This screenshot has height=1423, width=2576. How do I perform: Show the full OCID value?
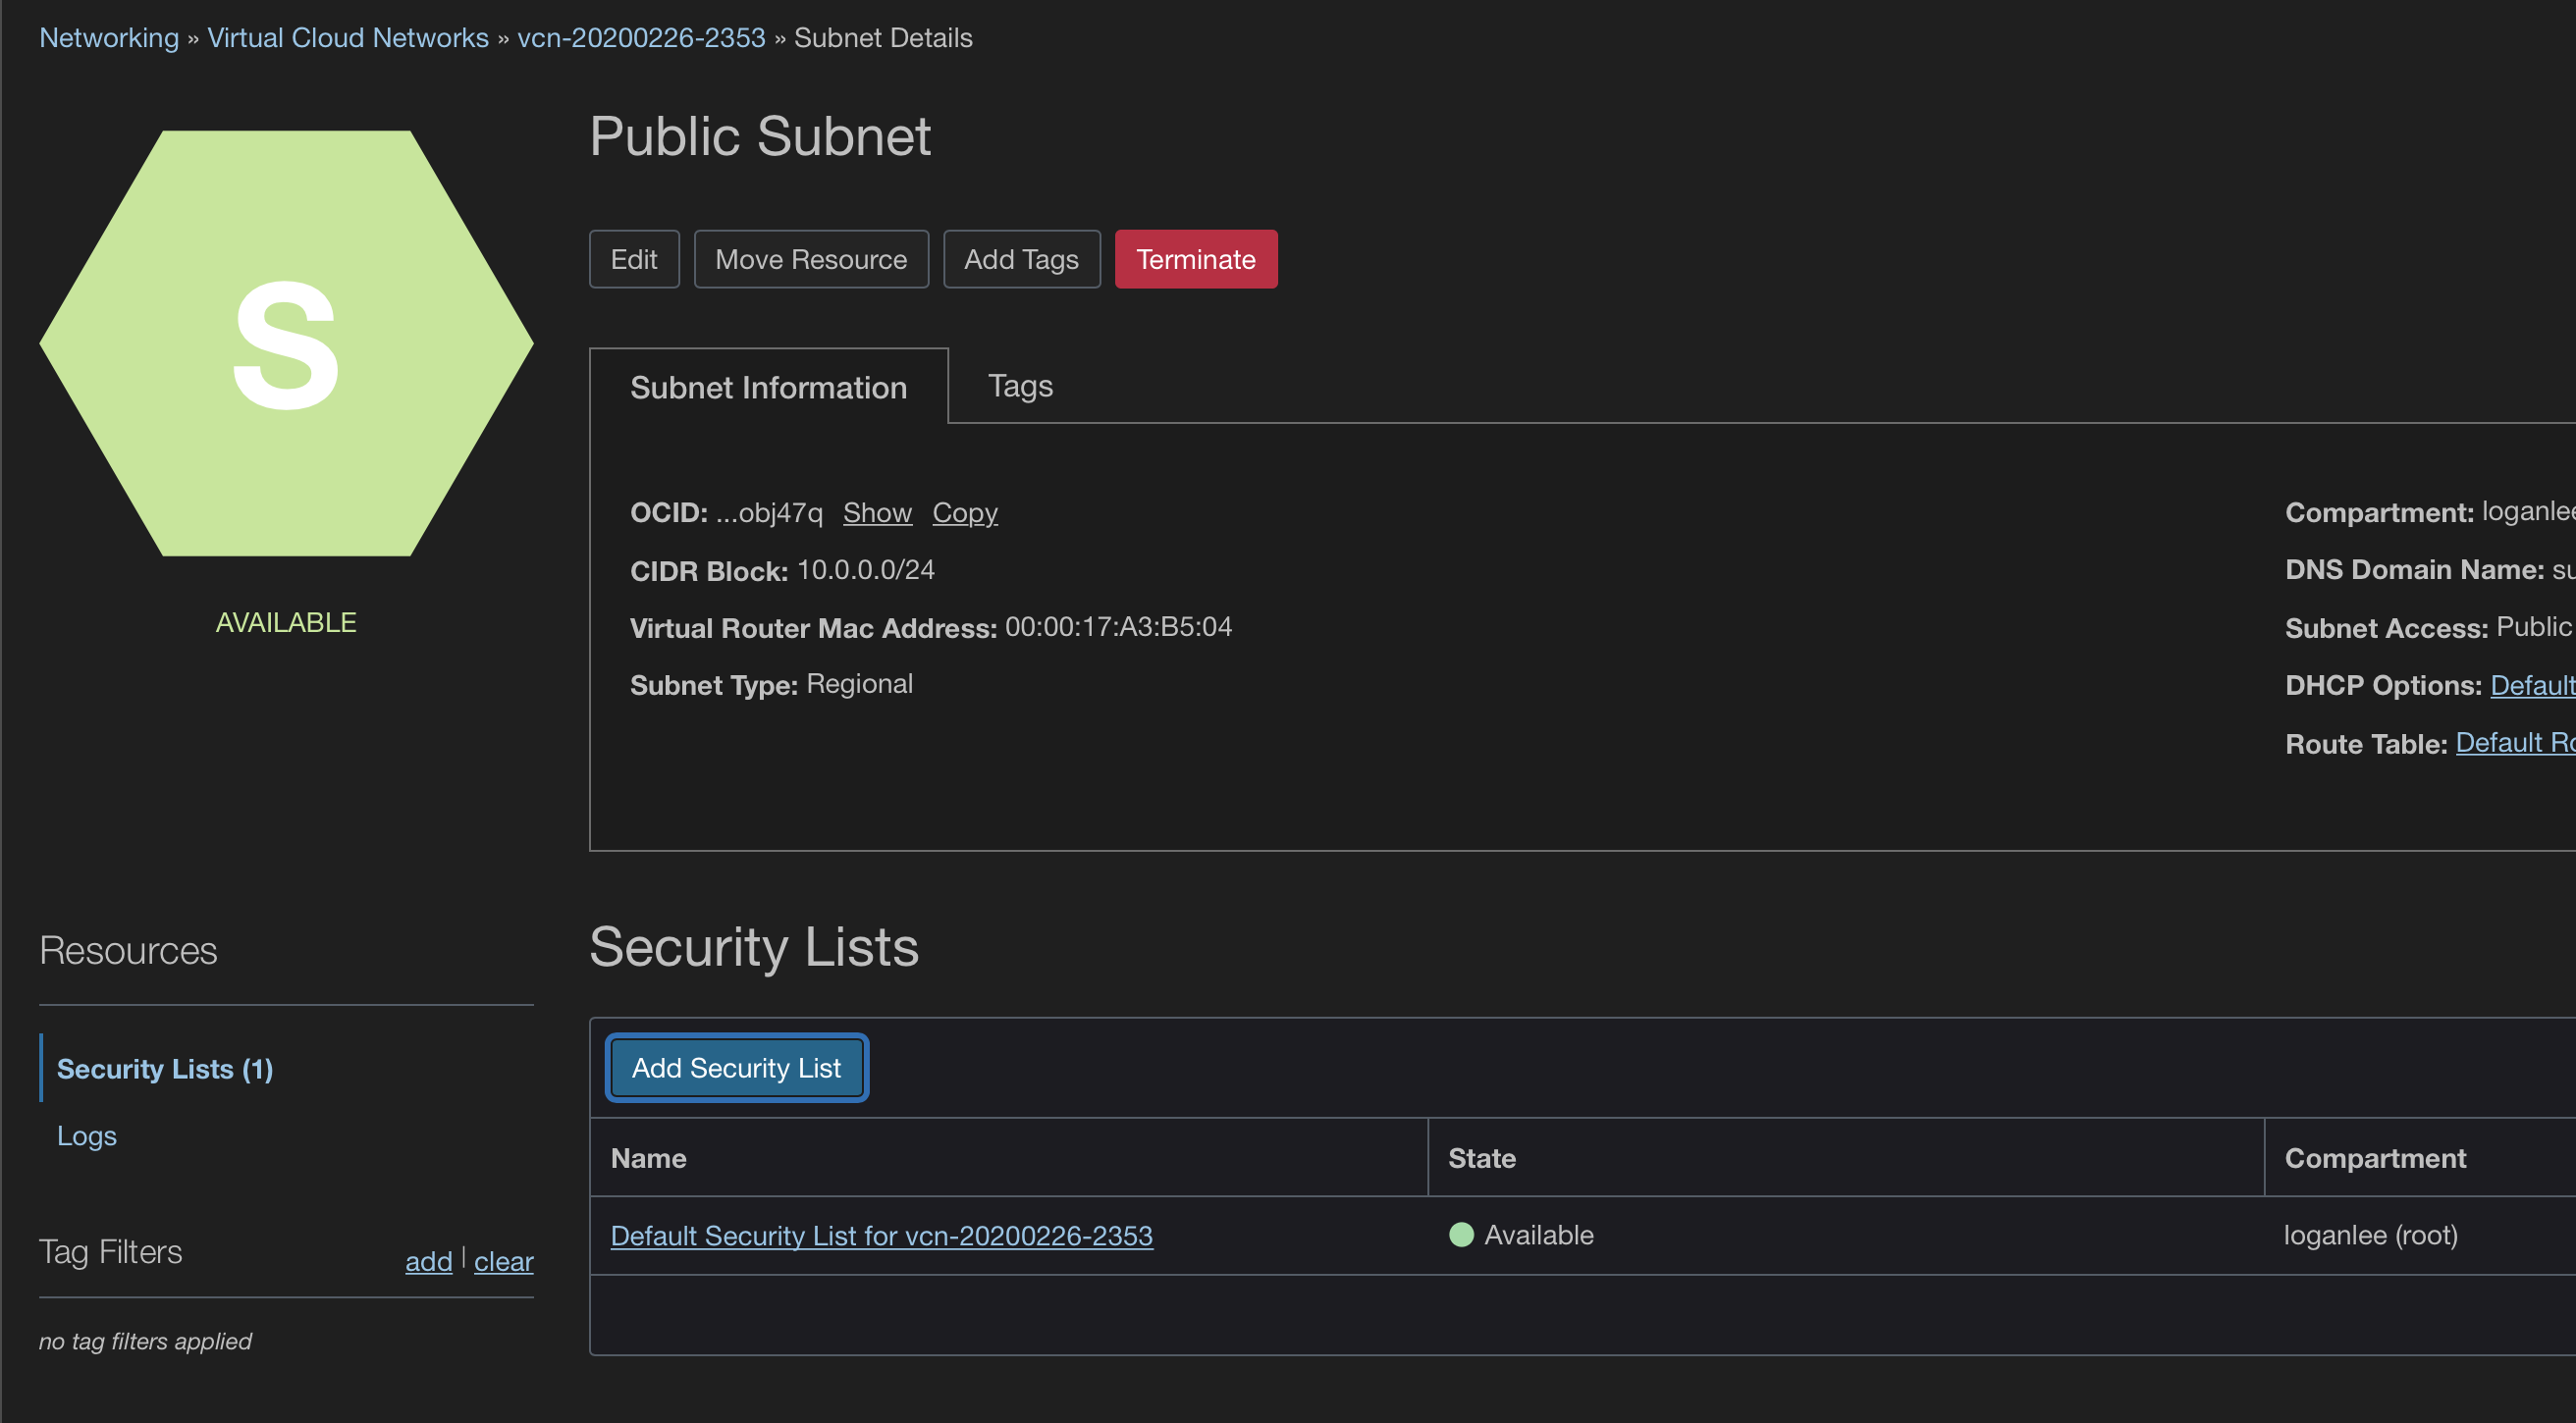point(876,513)
